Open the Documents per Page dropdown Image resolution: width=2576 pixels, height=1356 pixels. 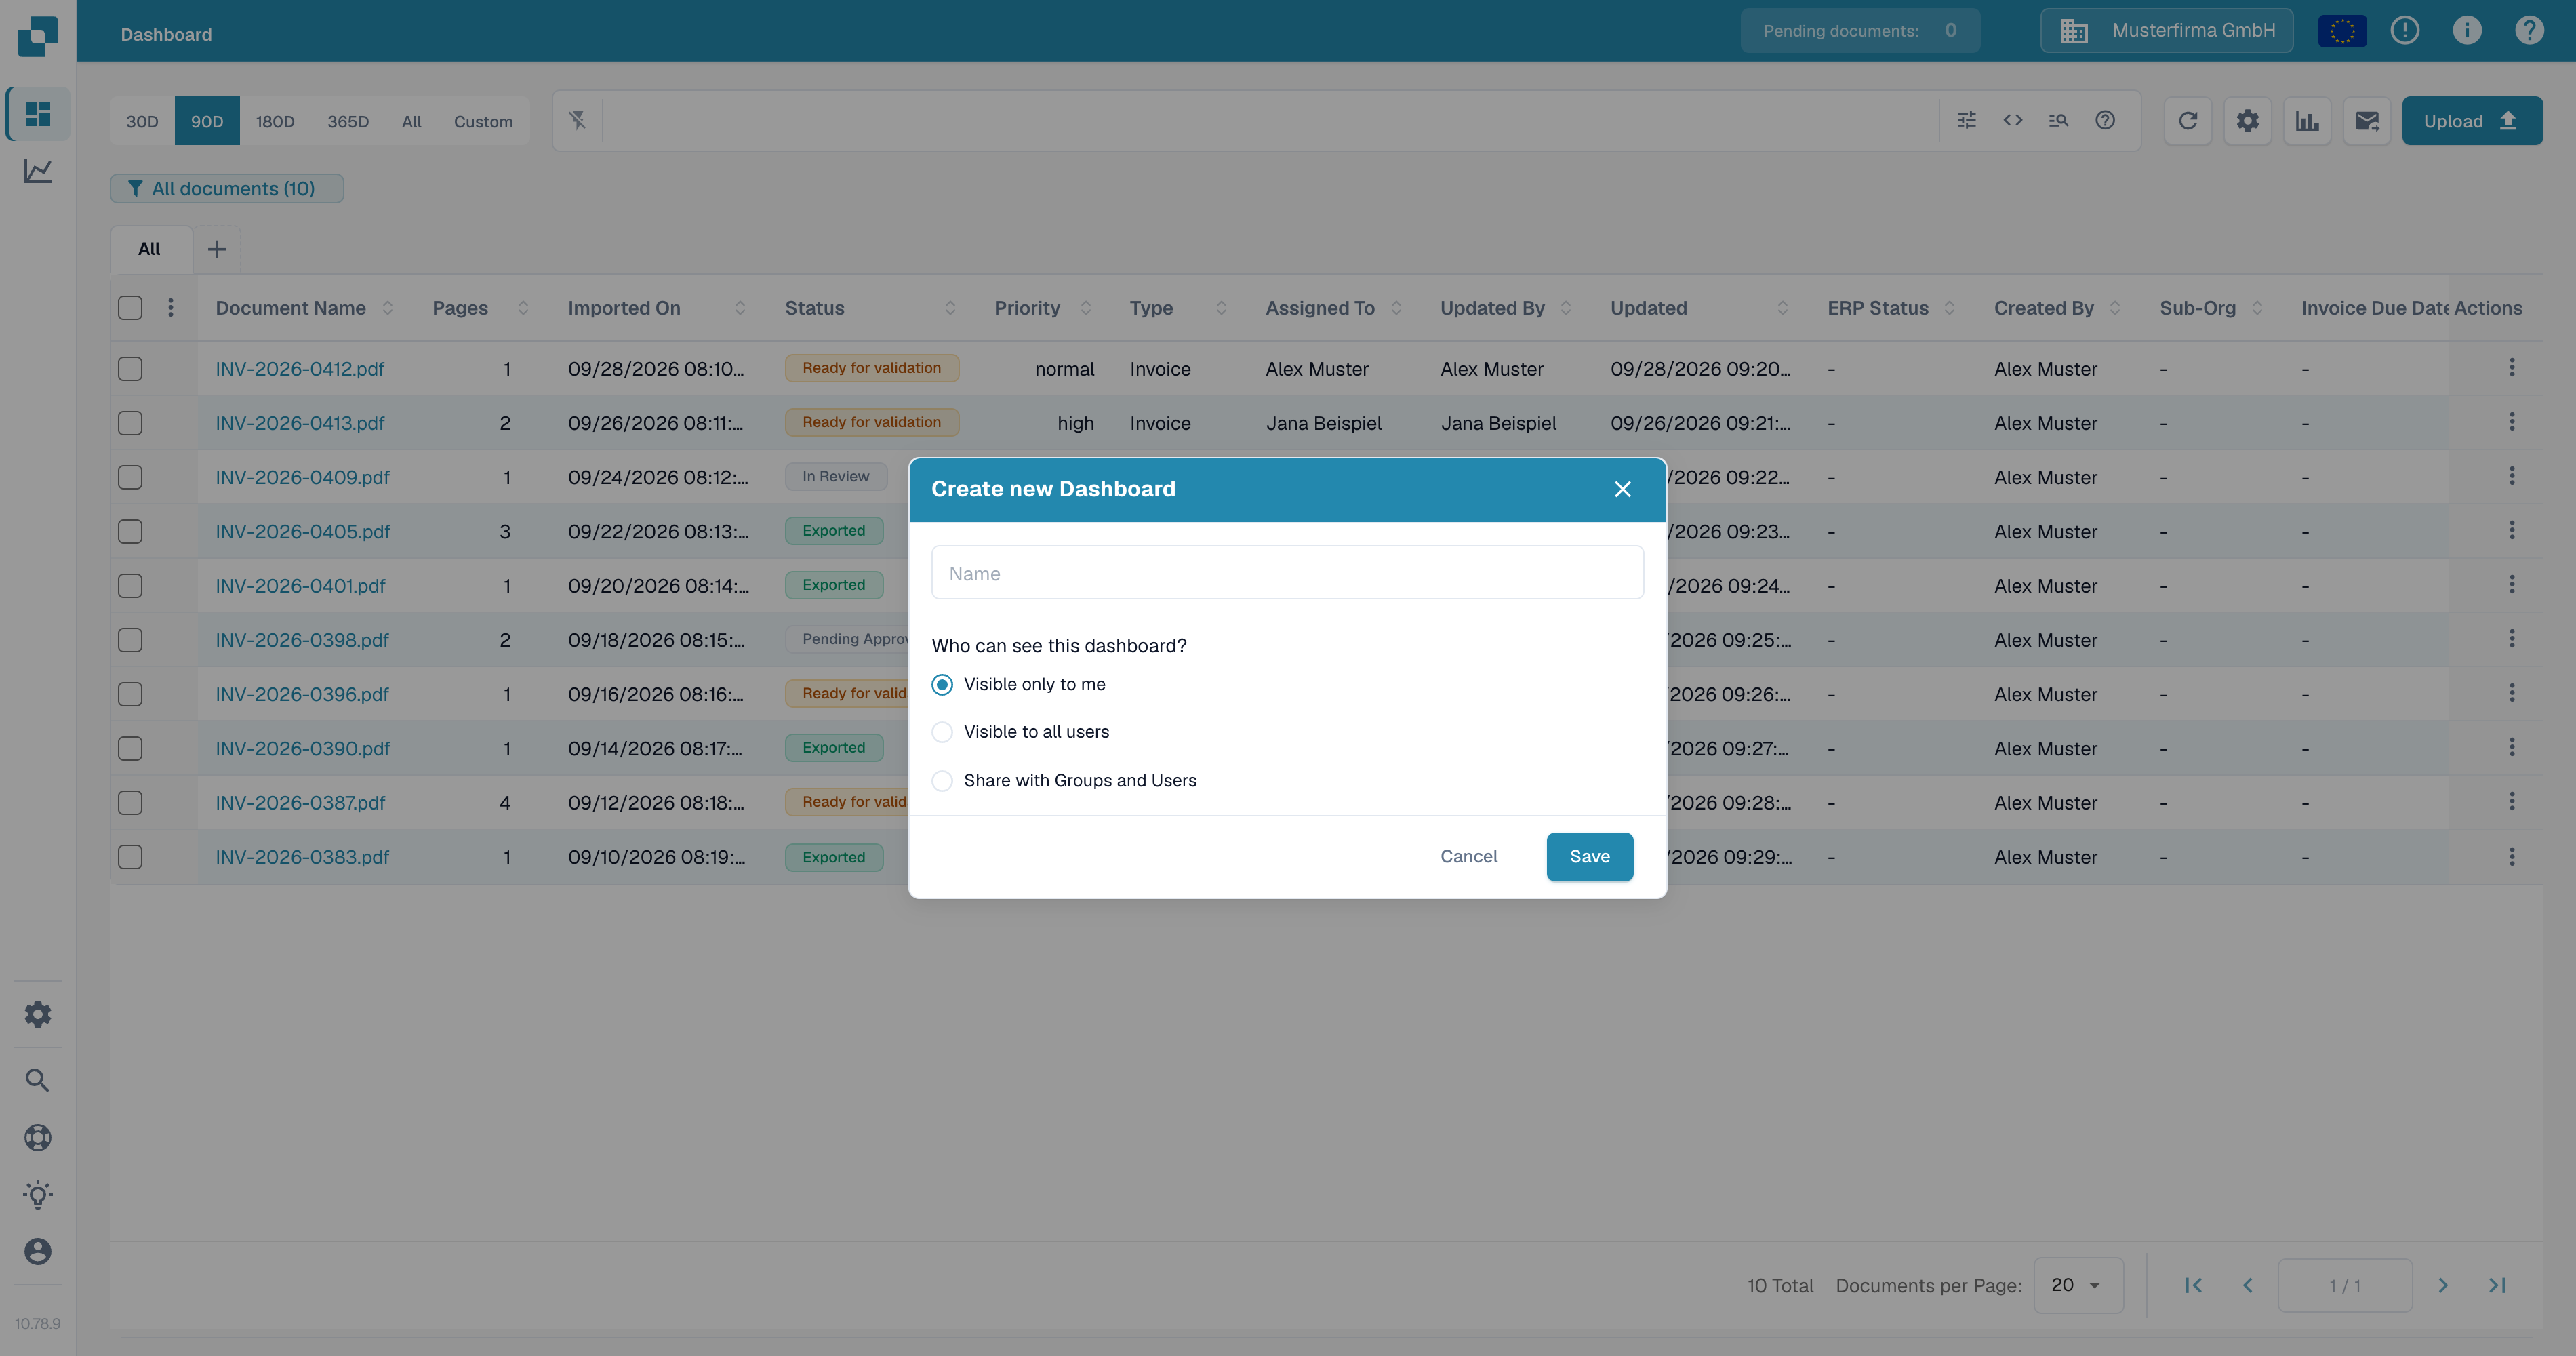coord(2078,1286)
